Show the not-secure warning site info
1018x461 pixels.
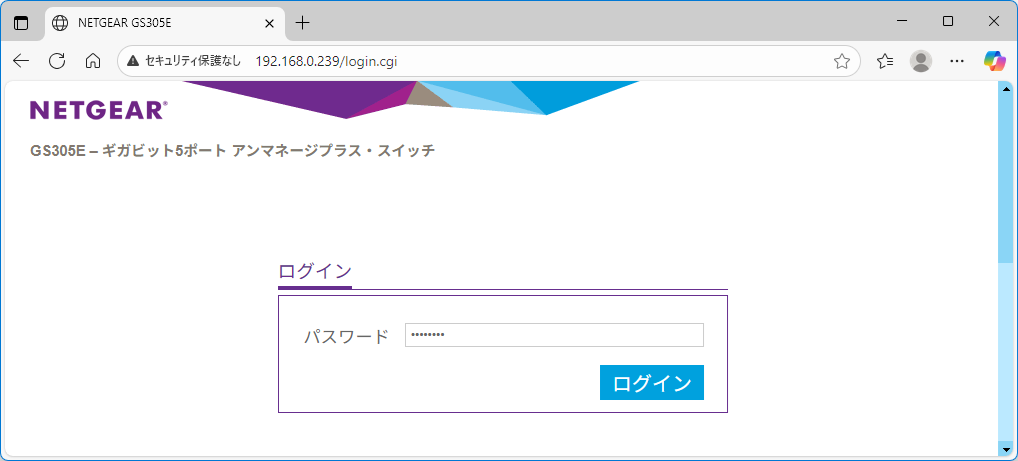pos(184,61)
